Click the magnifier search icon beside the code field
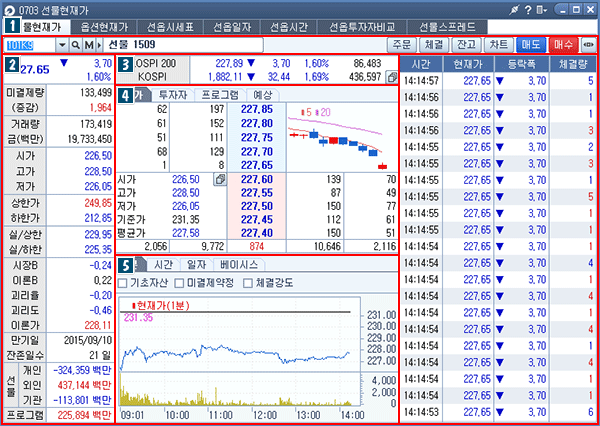 [75, 46]
